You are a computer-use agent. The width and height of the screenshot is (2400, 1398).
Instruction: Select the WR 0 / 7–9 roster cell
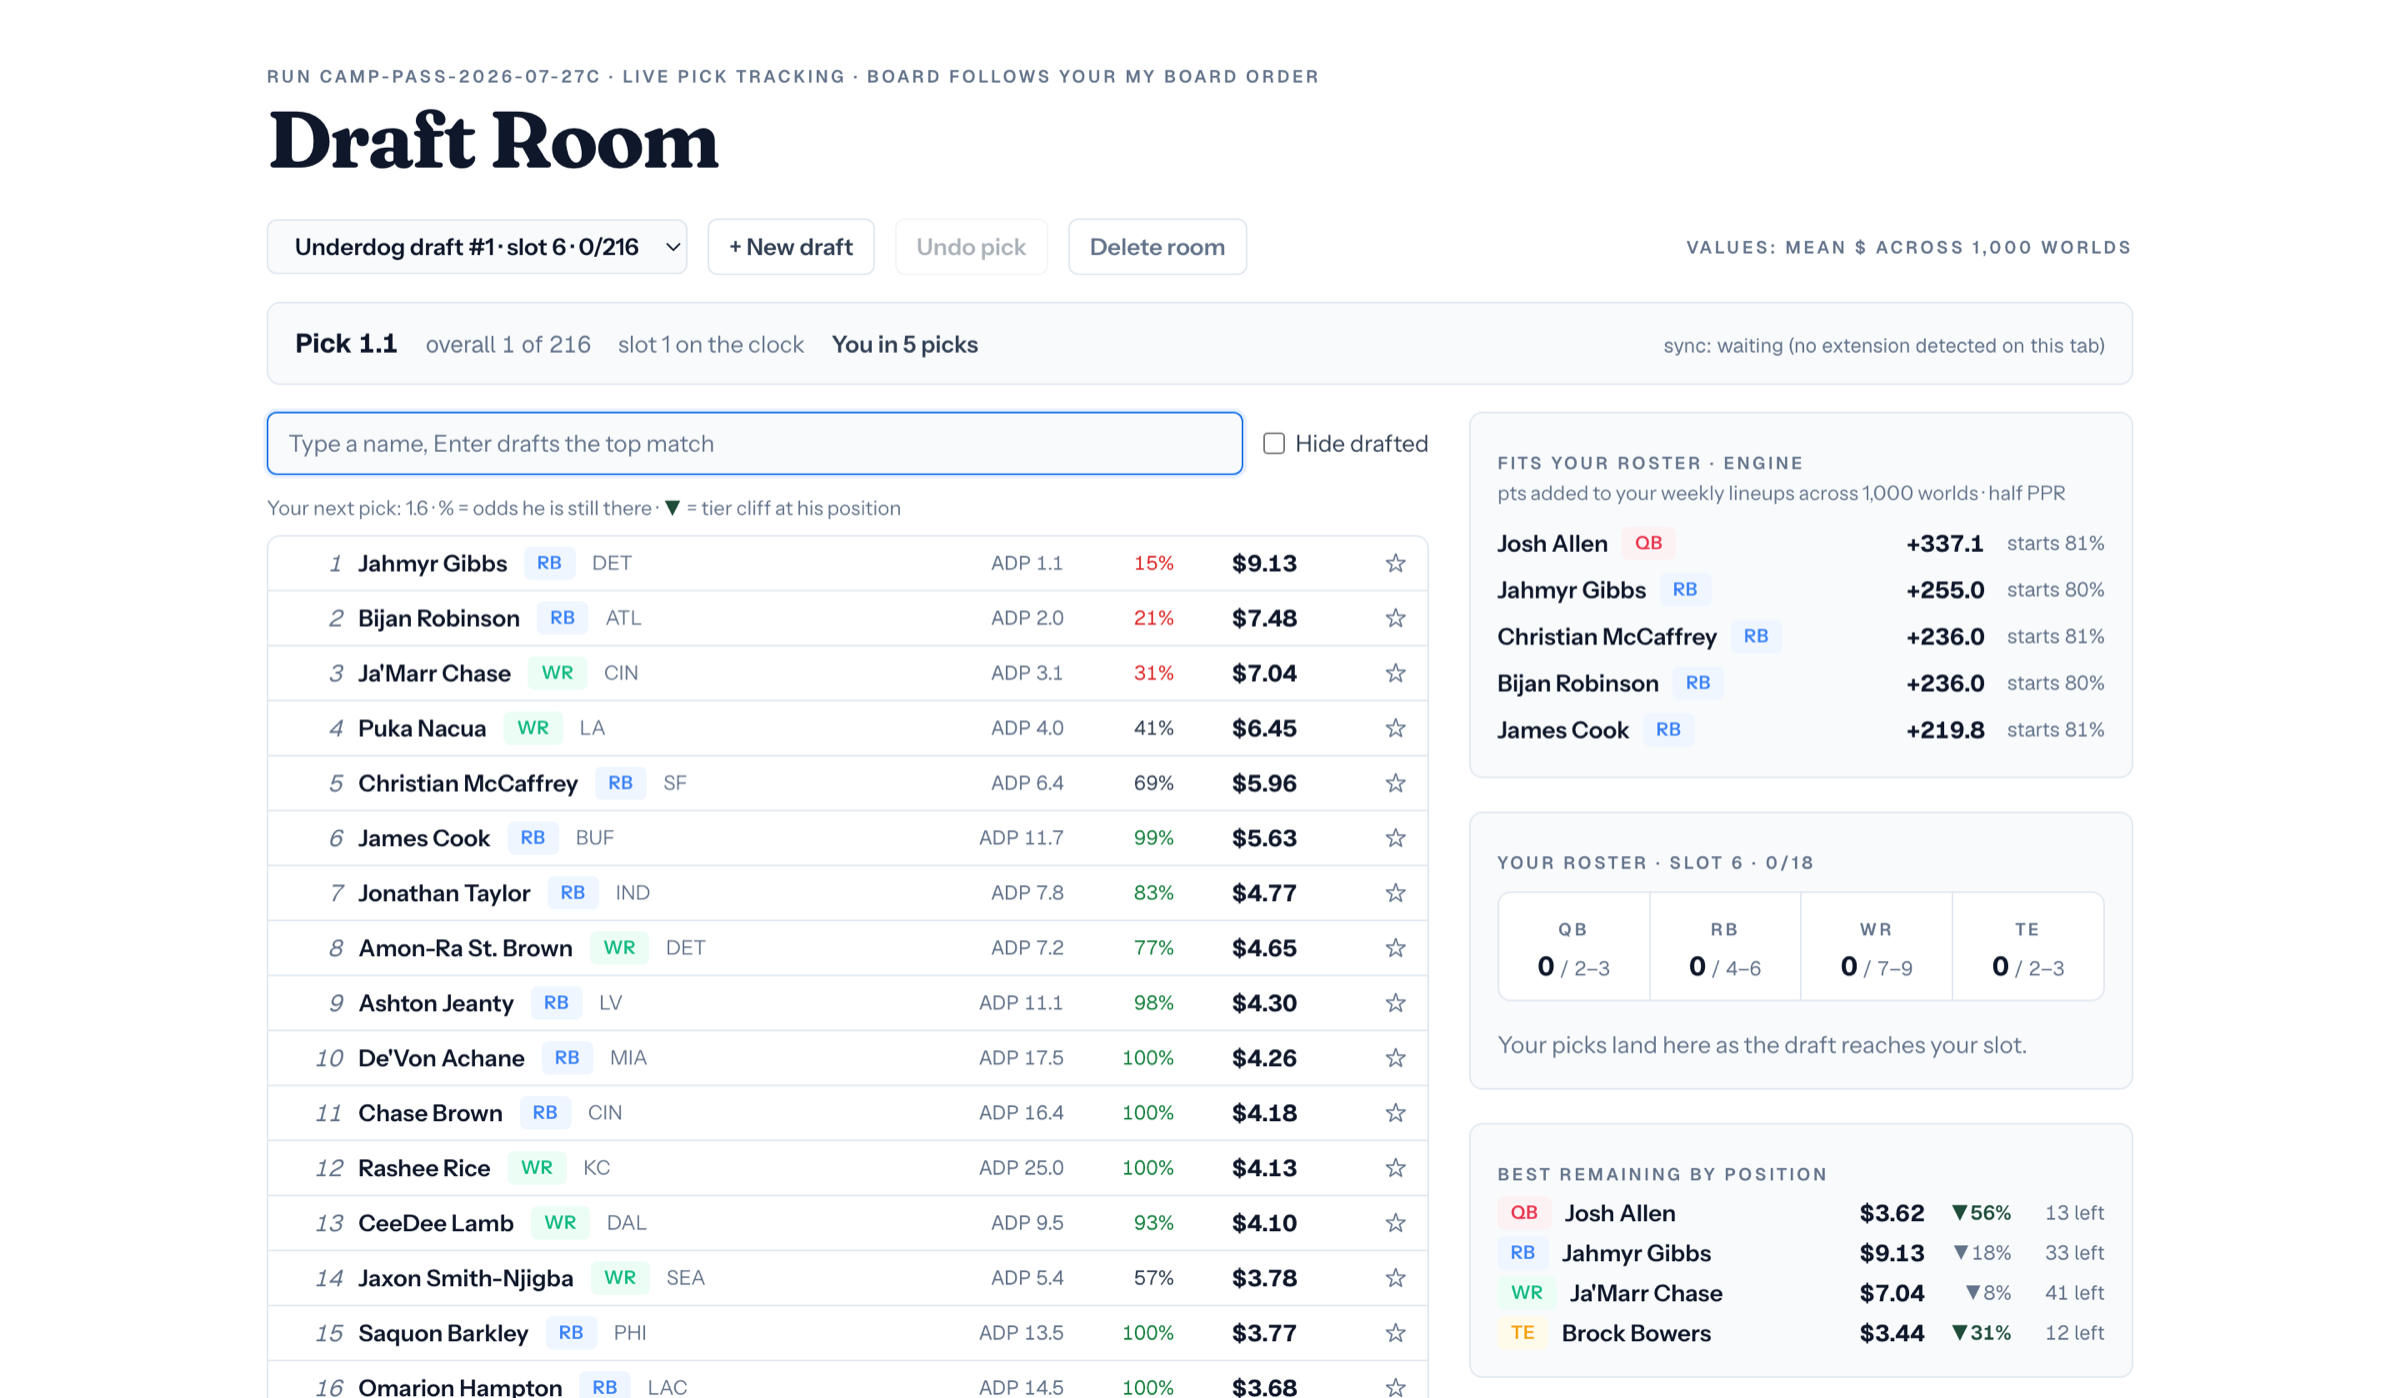click(1876, 948)
